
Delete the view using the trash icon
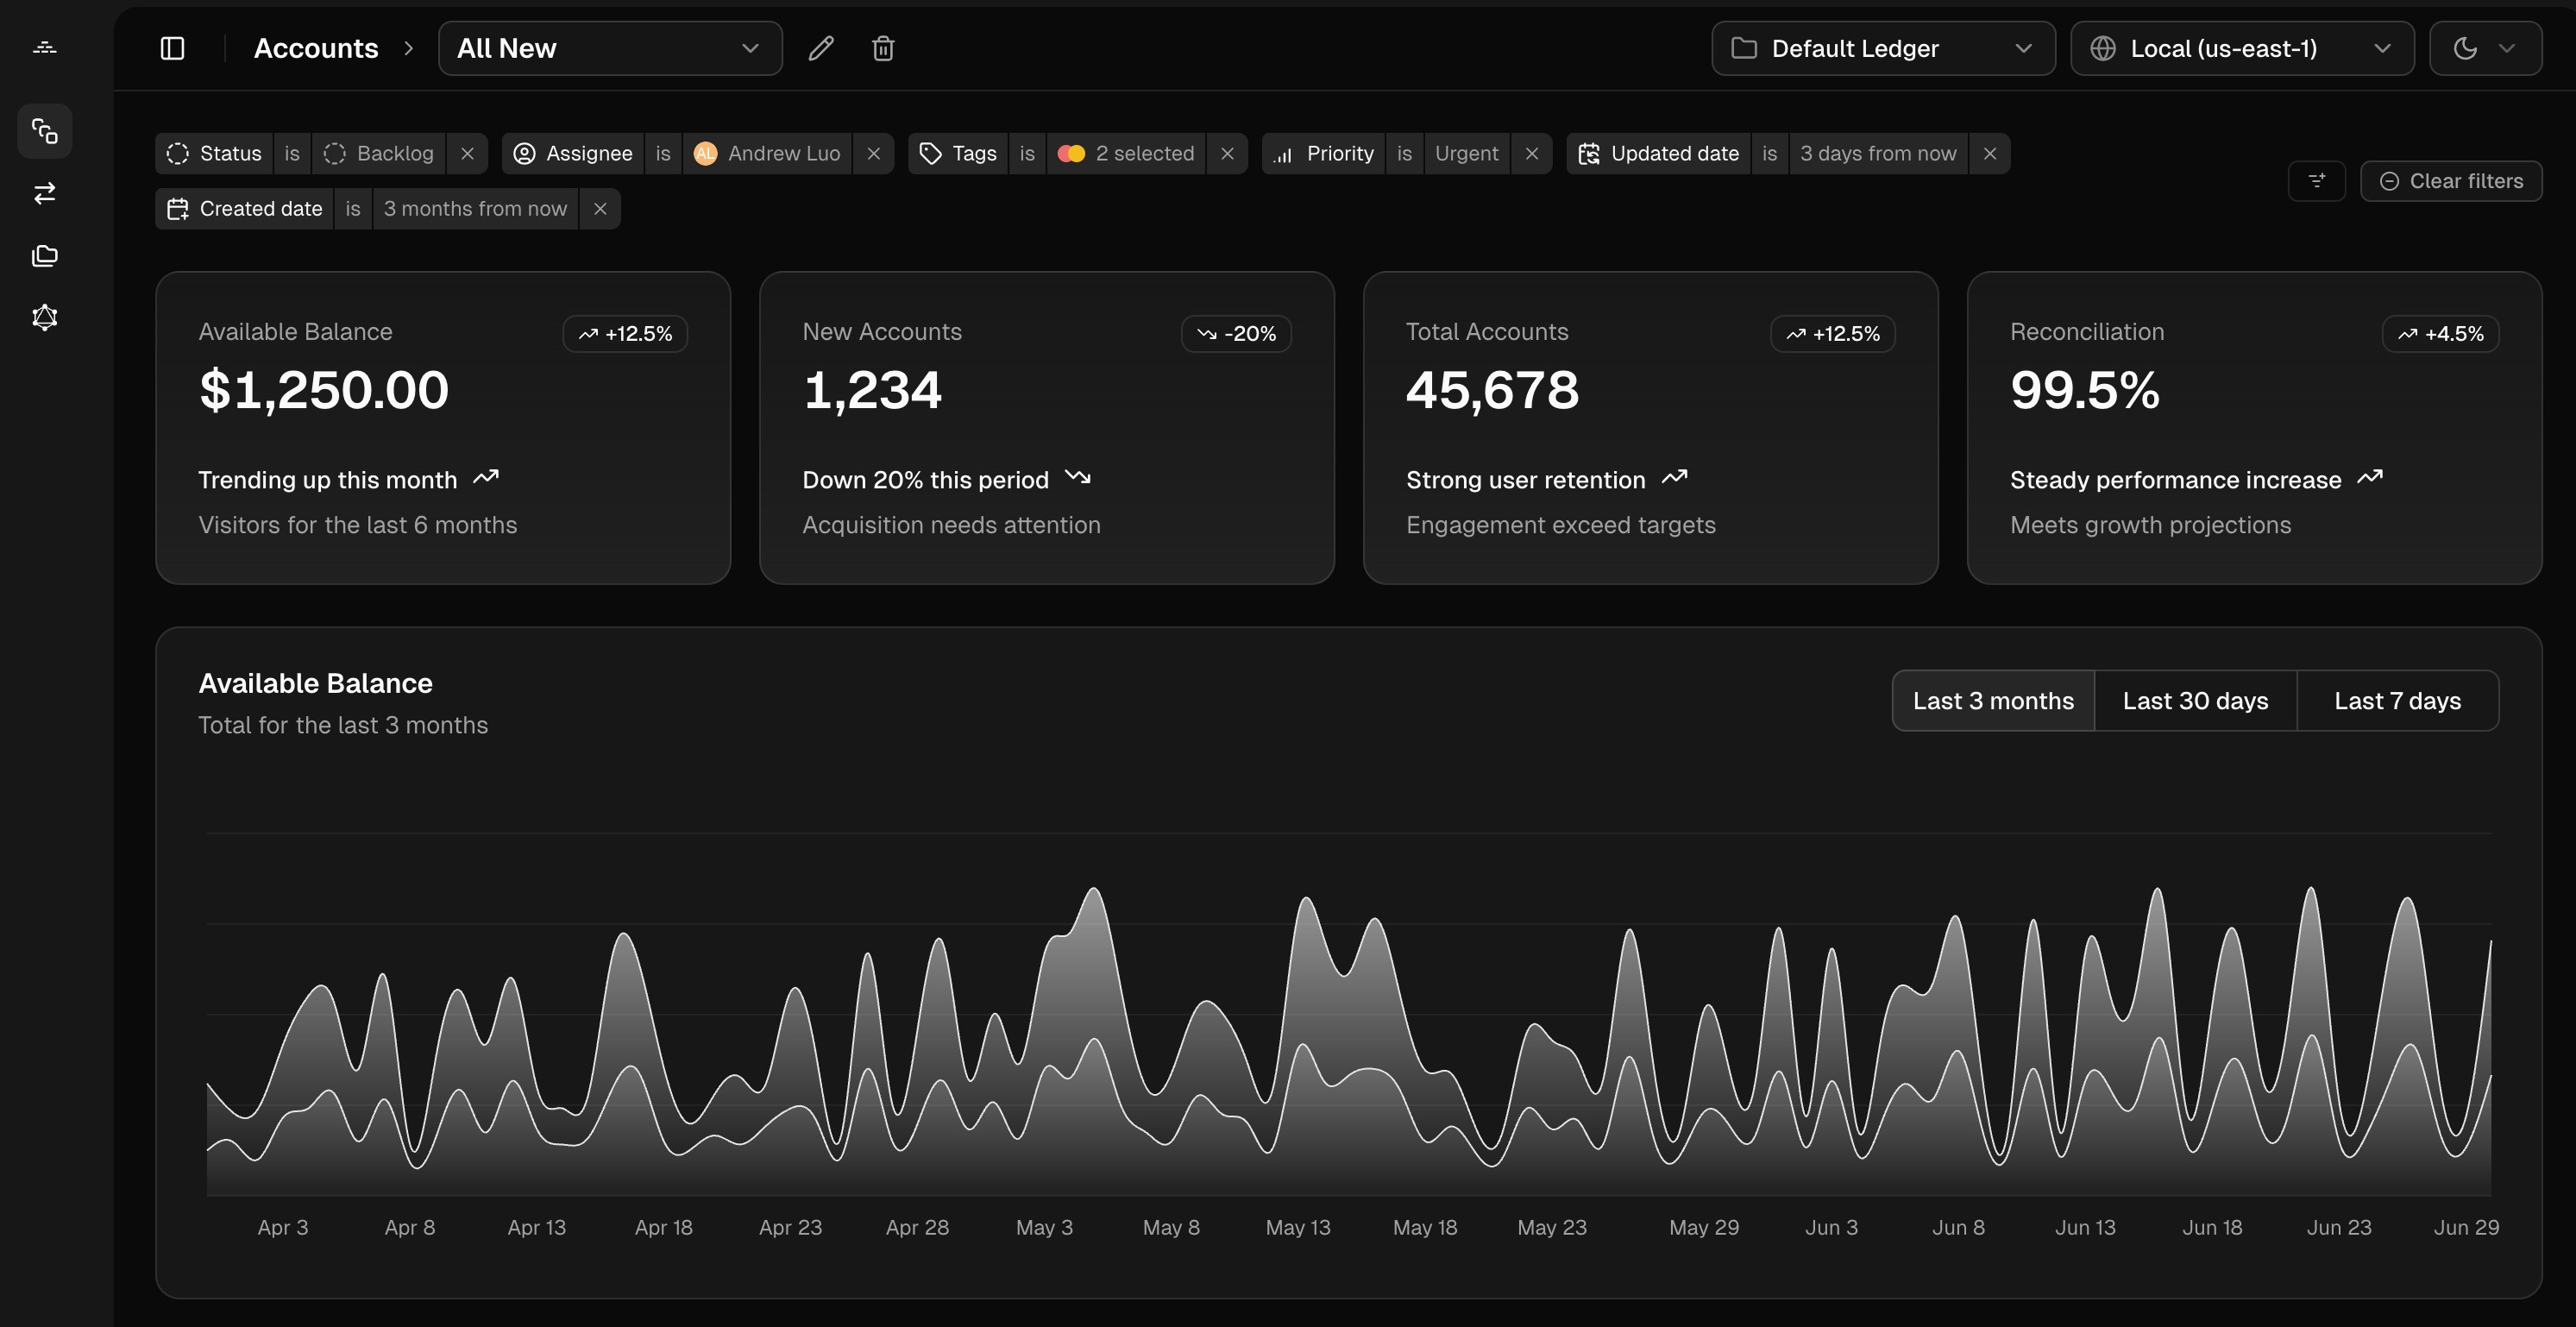[x=883, y=47]
